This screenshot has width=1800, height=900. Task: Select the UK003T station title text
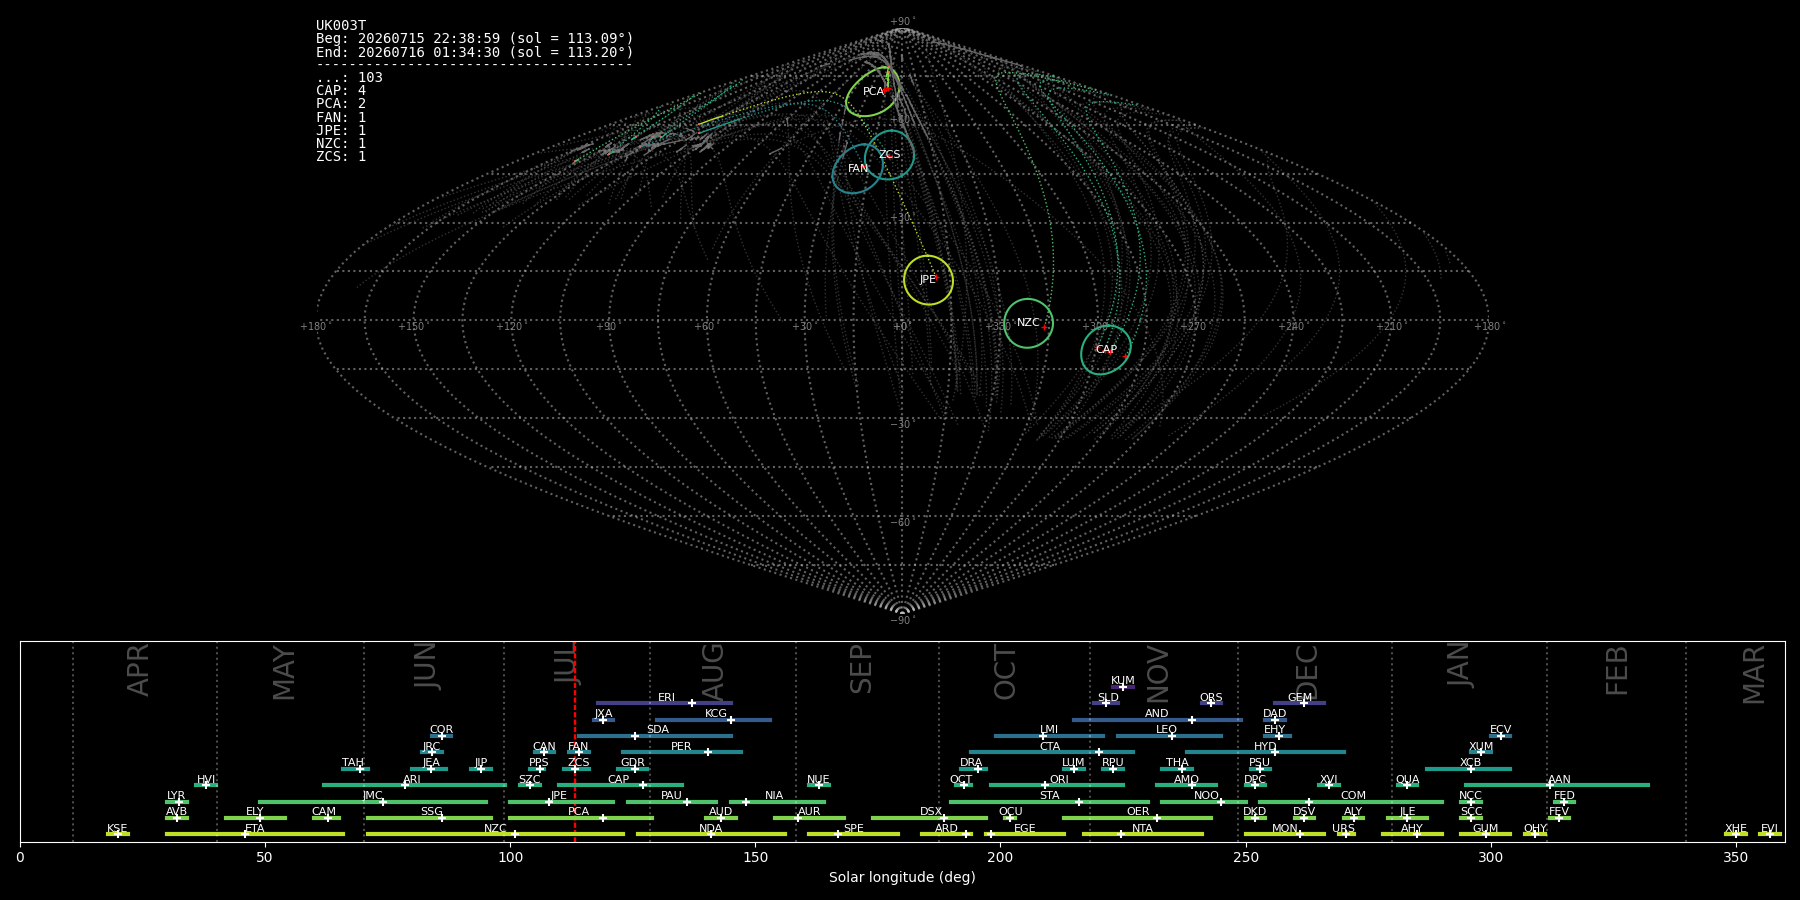[x=341, y=26]
